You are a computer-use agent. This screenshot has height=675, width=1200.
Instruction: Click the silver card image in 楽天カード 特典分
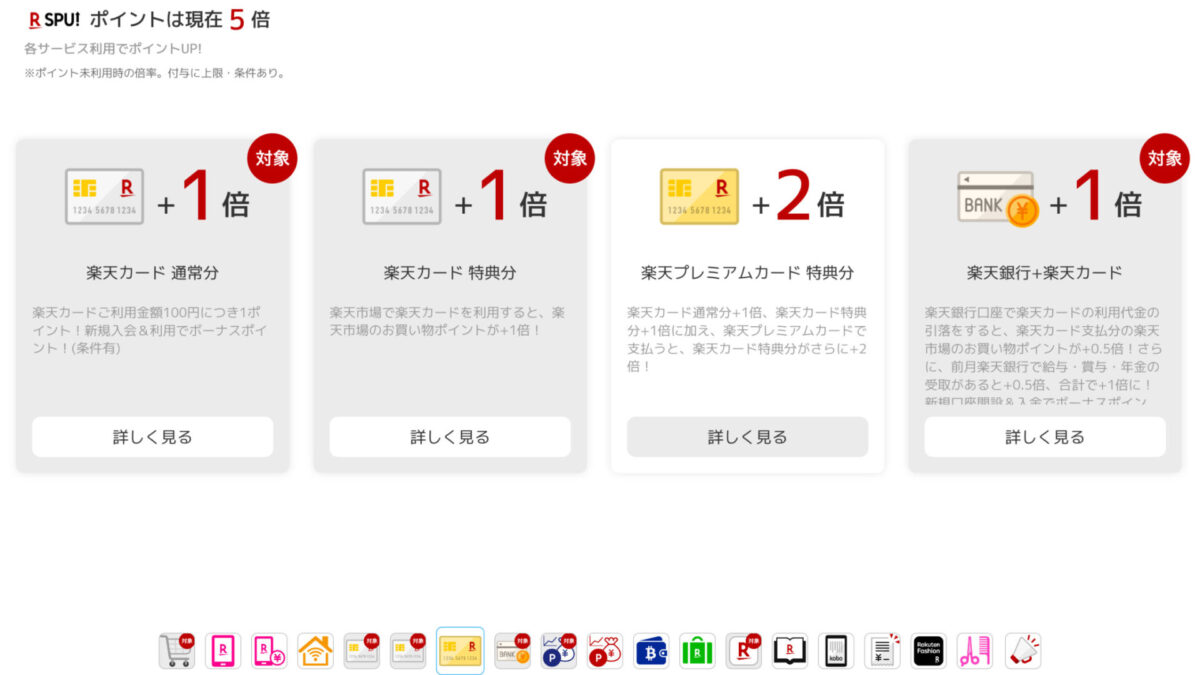pyautogui.click(x=402, y=197)
